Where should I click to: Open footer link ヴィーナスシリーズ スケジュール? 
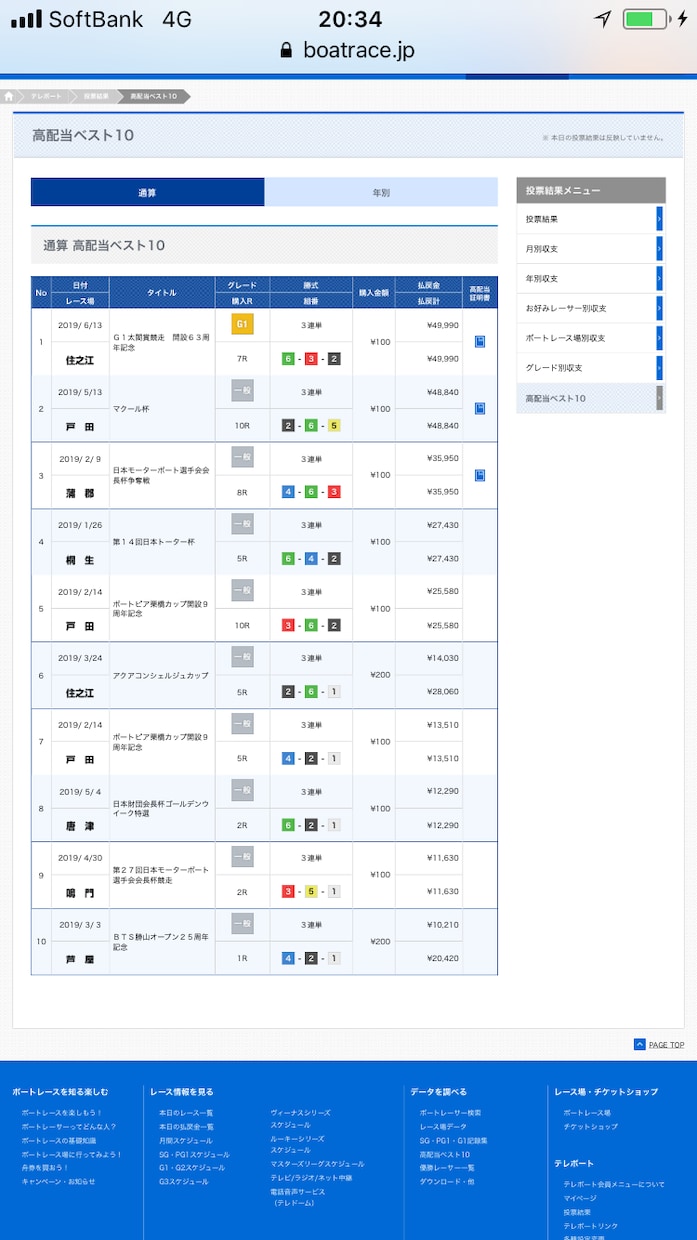[x=300, y=1118]
